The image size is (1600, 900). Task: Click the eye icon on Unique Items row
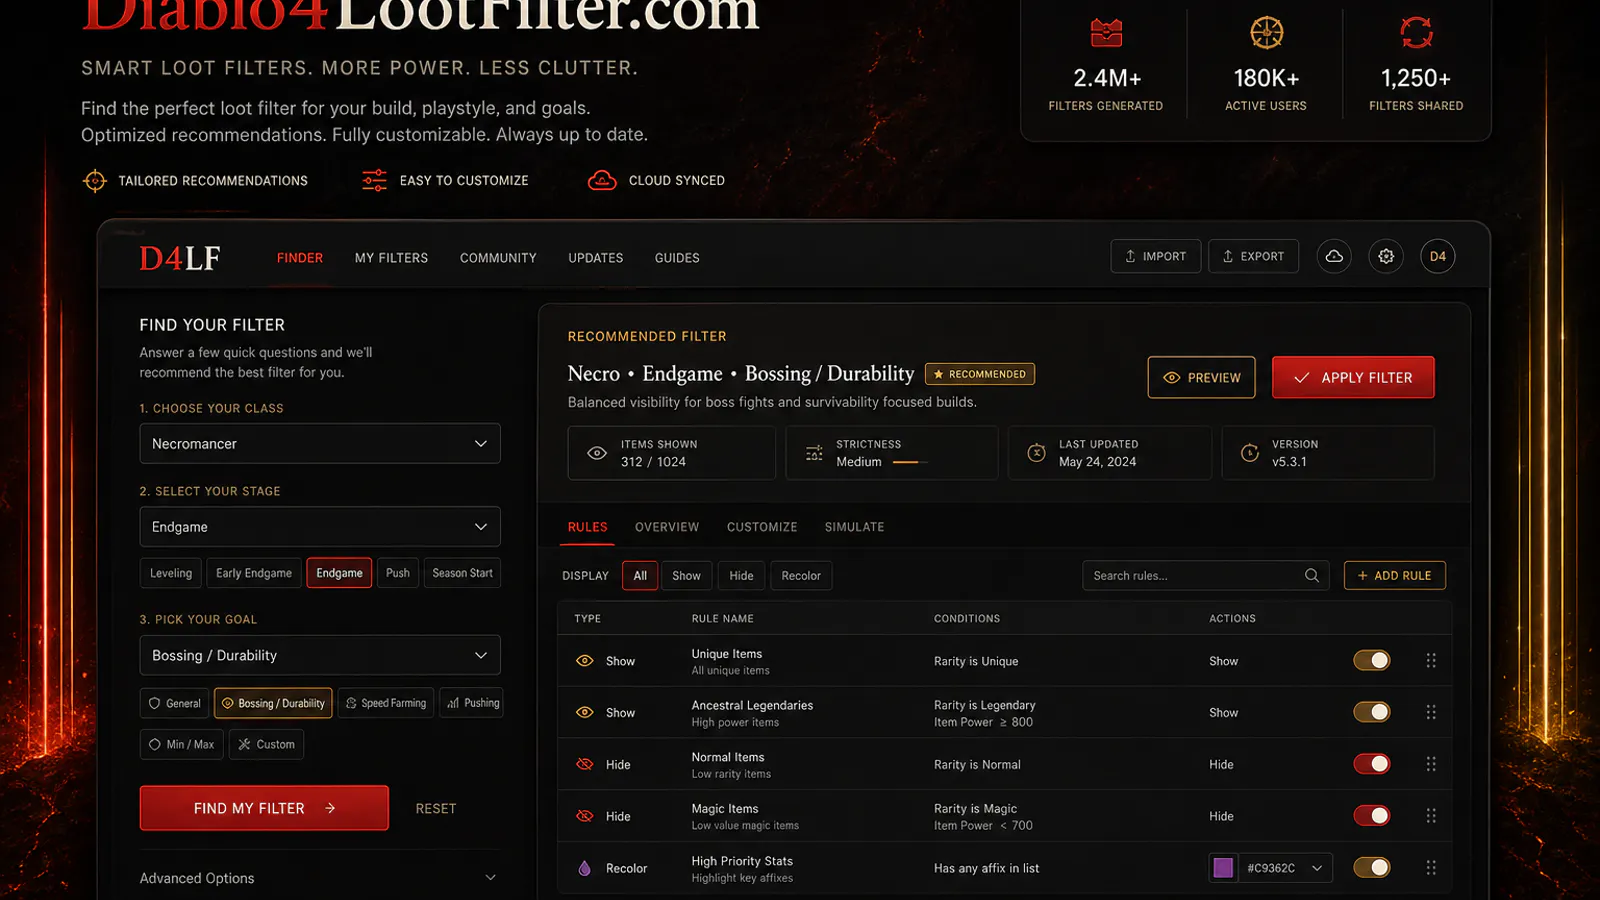point(585,661)
